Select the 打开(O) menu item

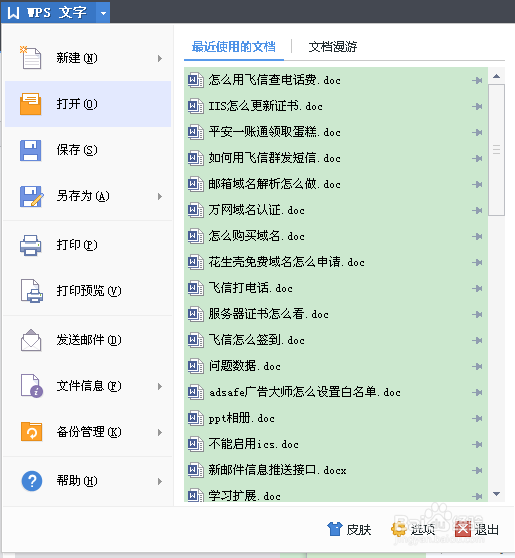(88, 104)
